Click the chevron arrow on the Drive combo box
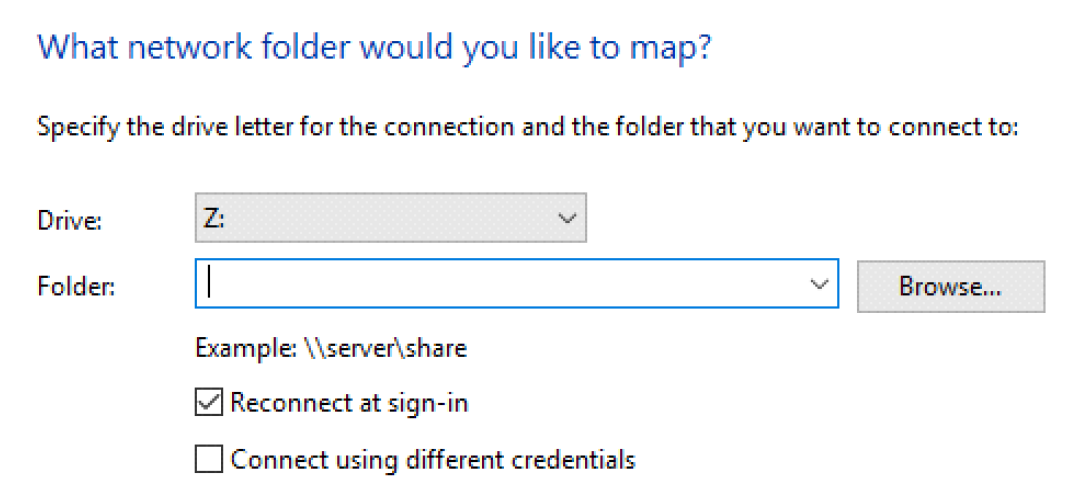This screenshot has height=490, width=1090. [x=566, y=219]
